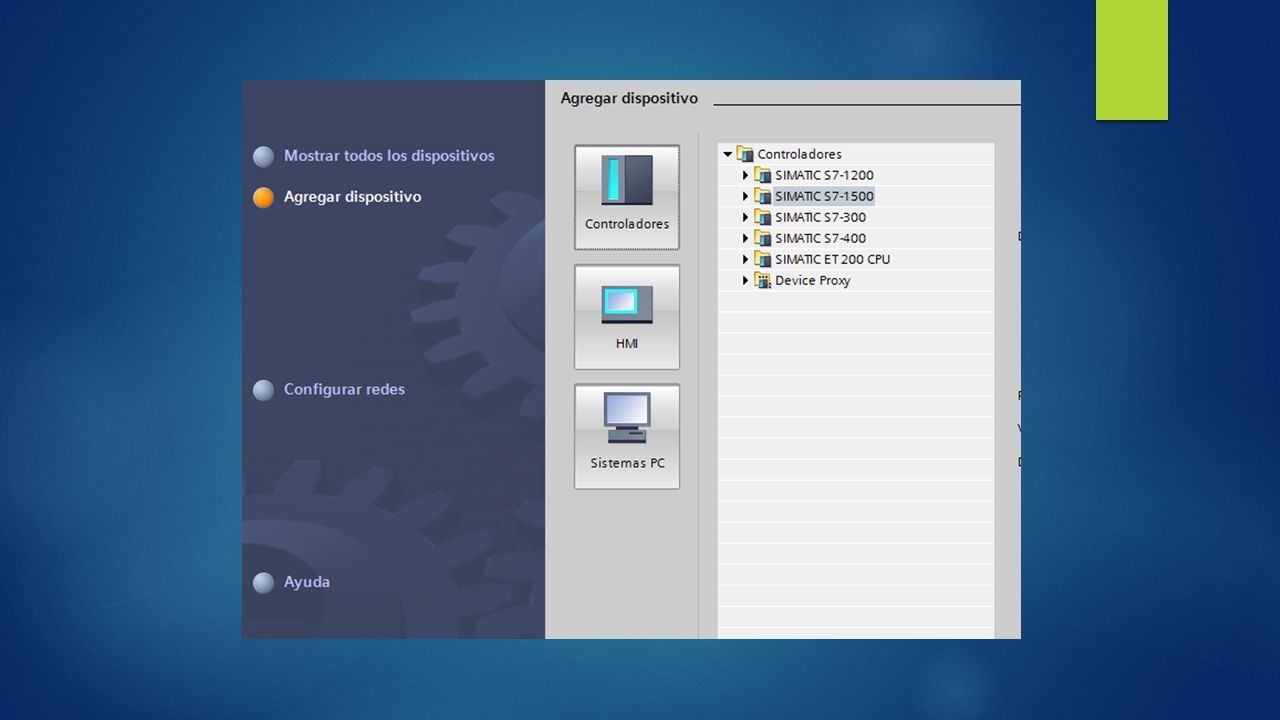This screenshot has height=720, width=1280.
Task: Click bullet beside Mostrar todos los dispositivos
Action: point(263,157)
